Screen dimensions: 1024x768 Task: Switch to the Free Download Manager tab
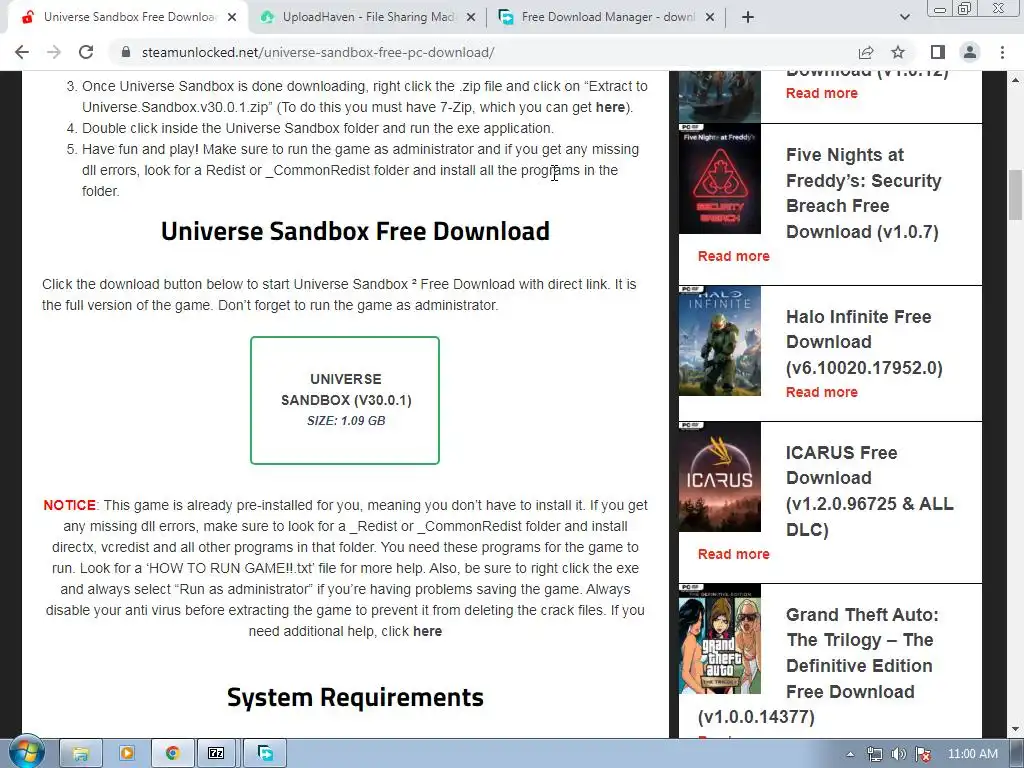coord(606,17)
